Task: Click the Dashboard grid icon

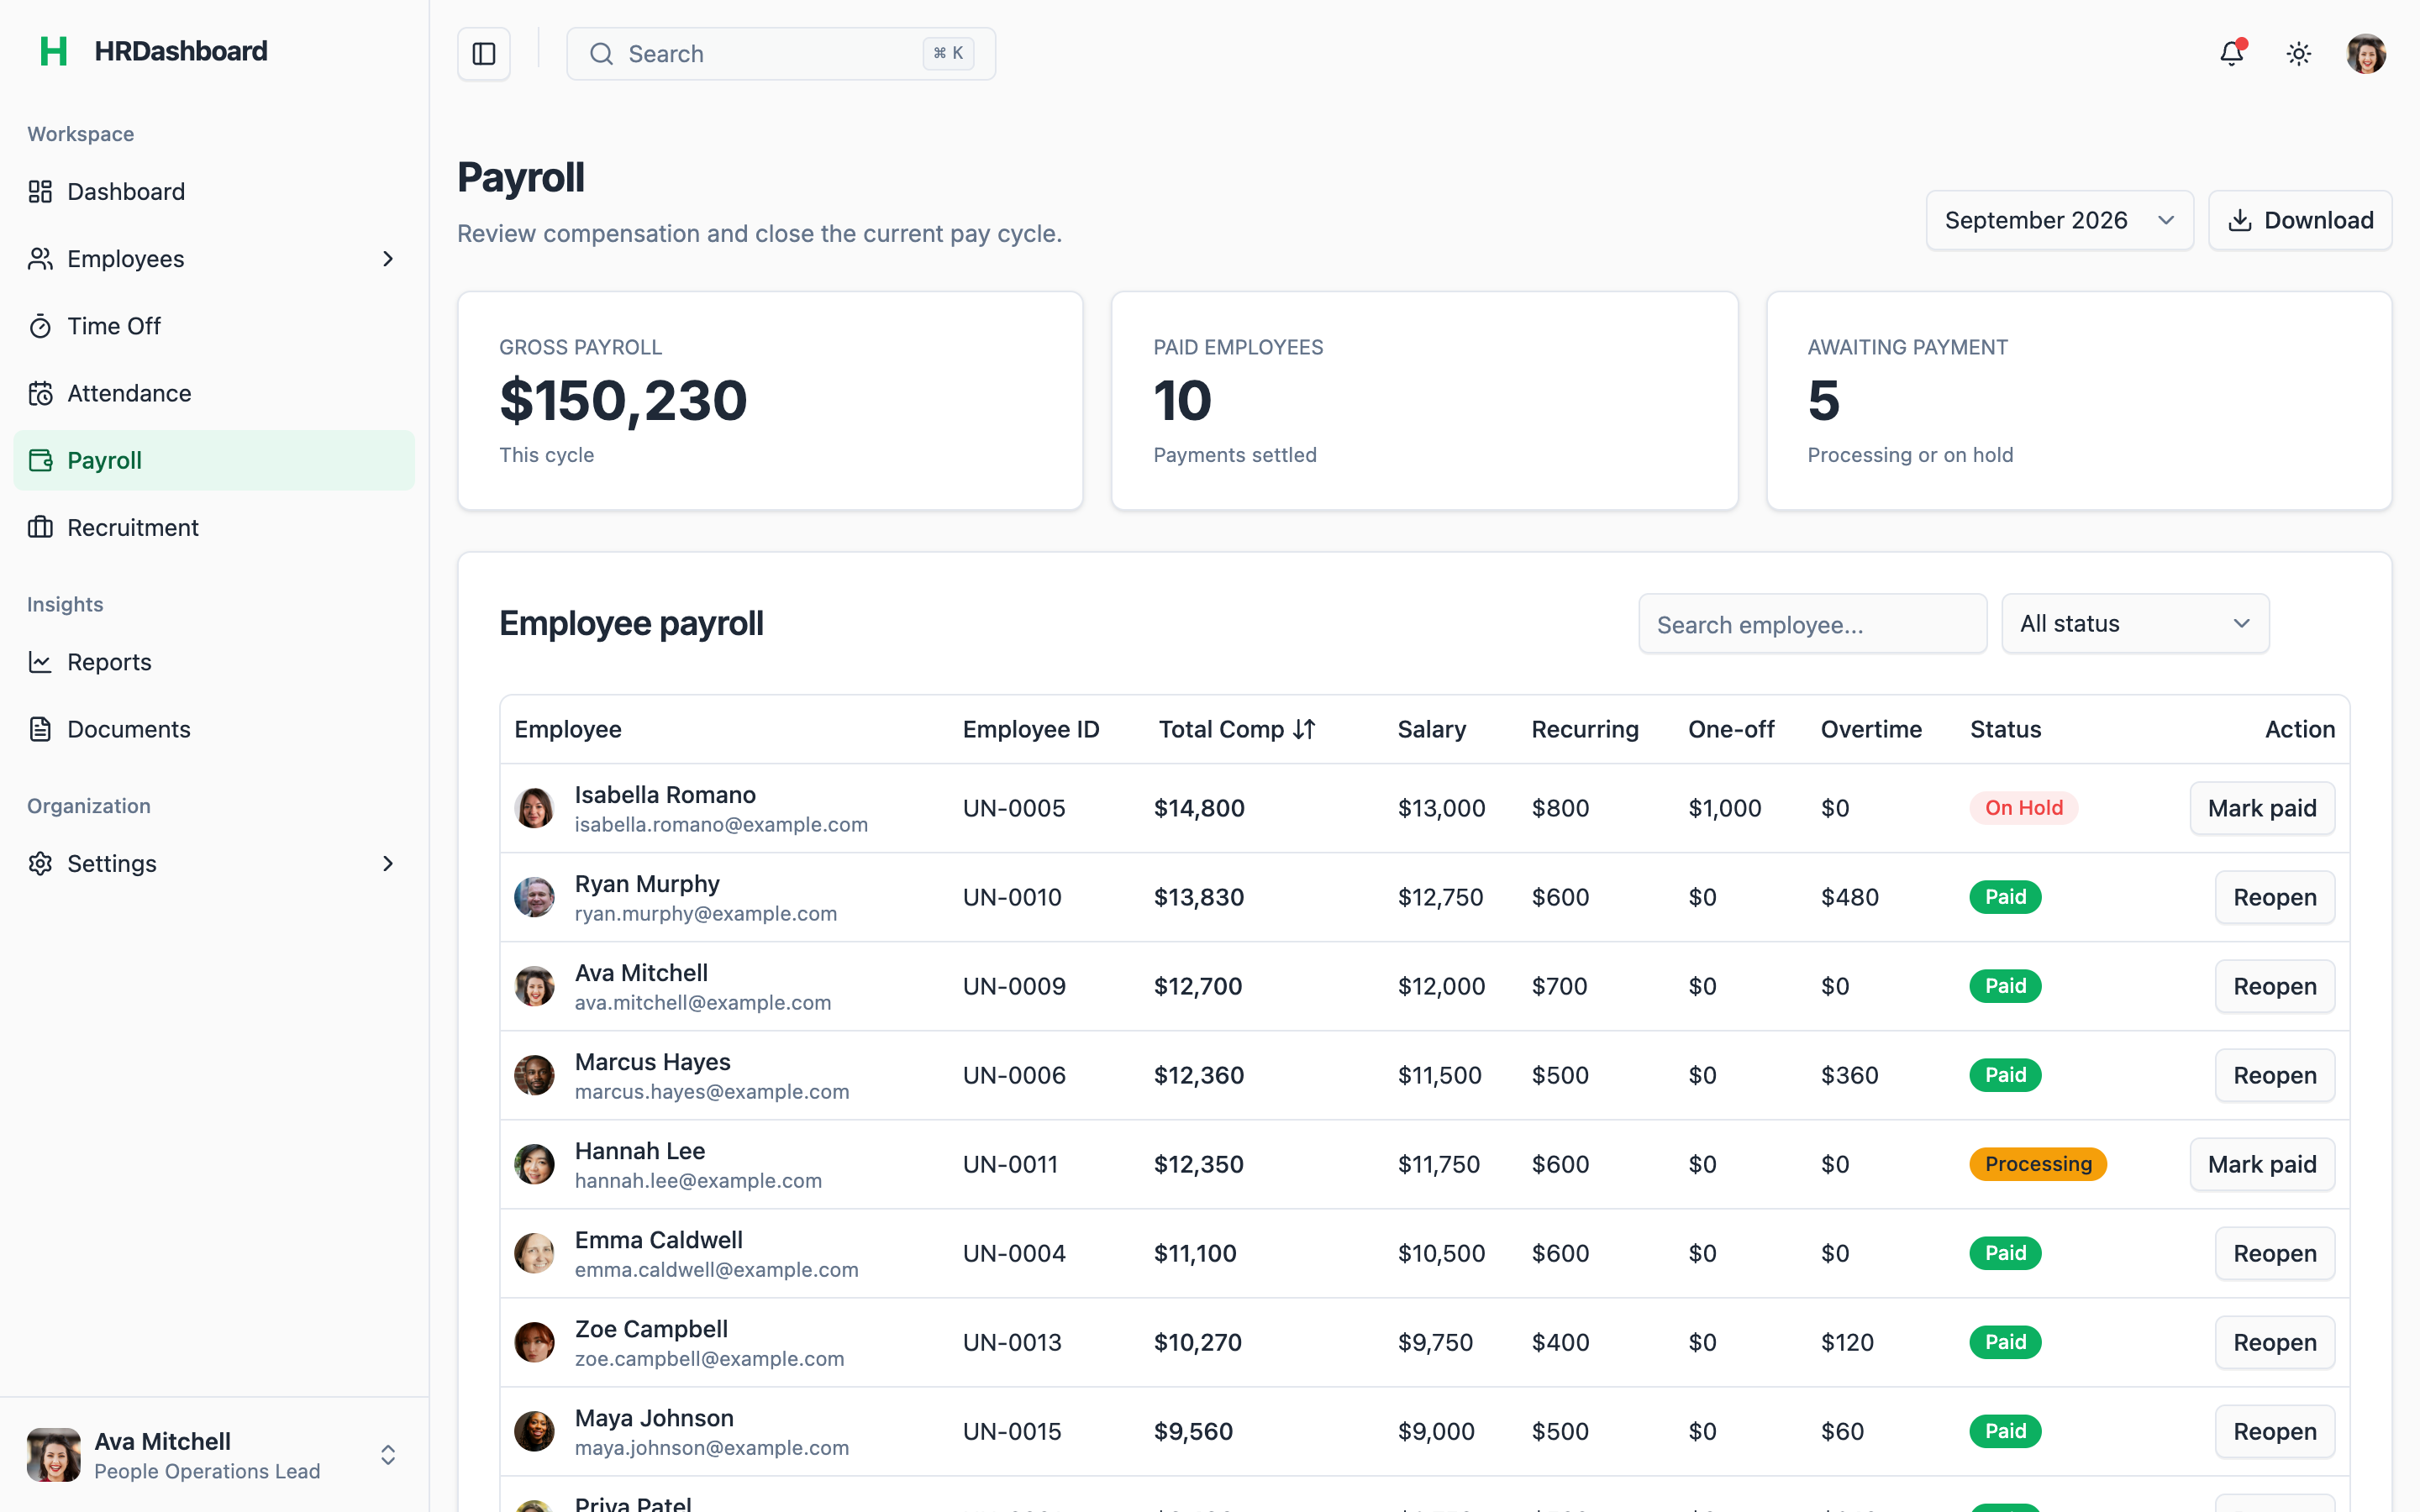Action: coord(40,192)
